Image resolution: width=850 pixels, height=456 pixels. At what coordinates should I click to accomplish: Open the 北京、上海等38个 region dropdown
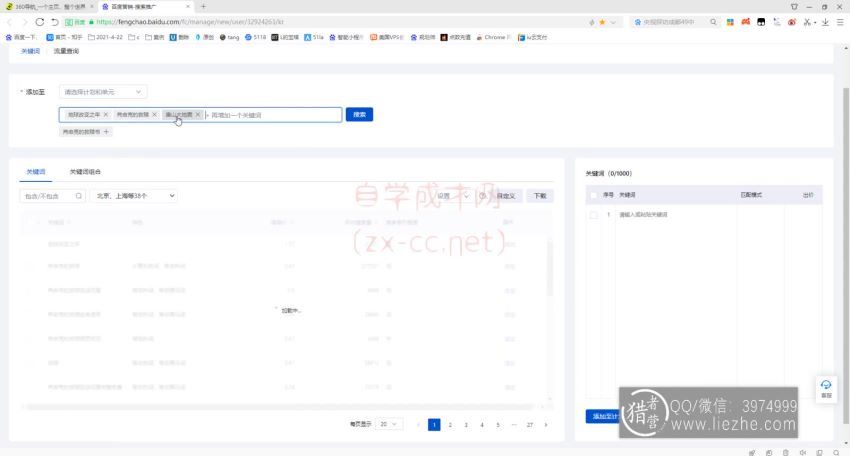[134, 196]
